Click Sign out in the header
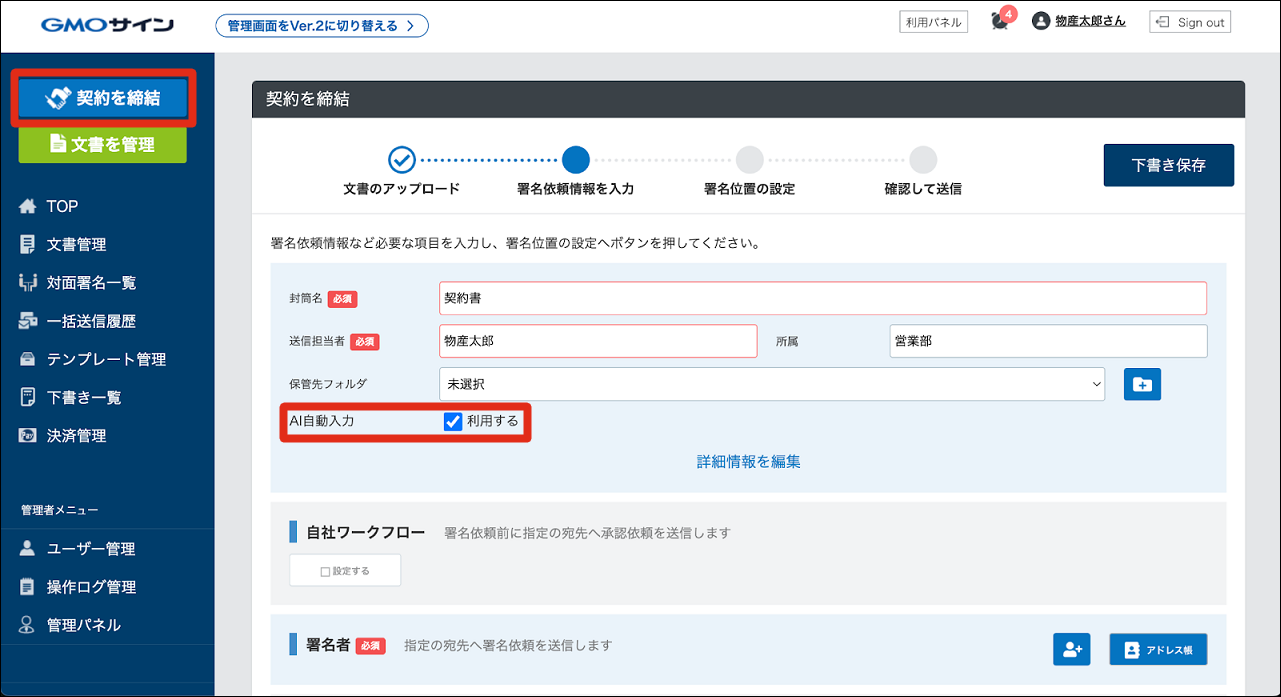The height and width of the screenshot is (697, 1281). click(x=1190, y=22)
